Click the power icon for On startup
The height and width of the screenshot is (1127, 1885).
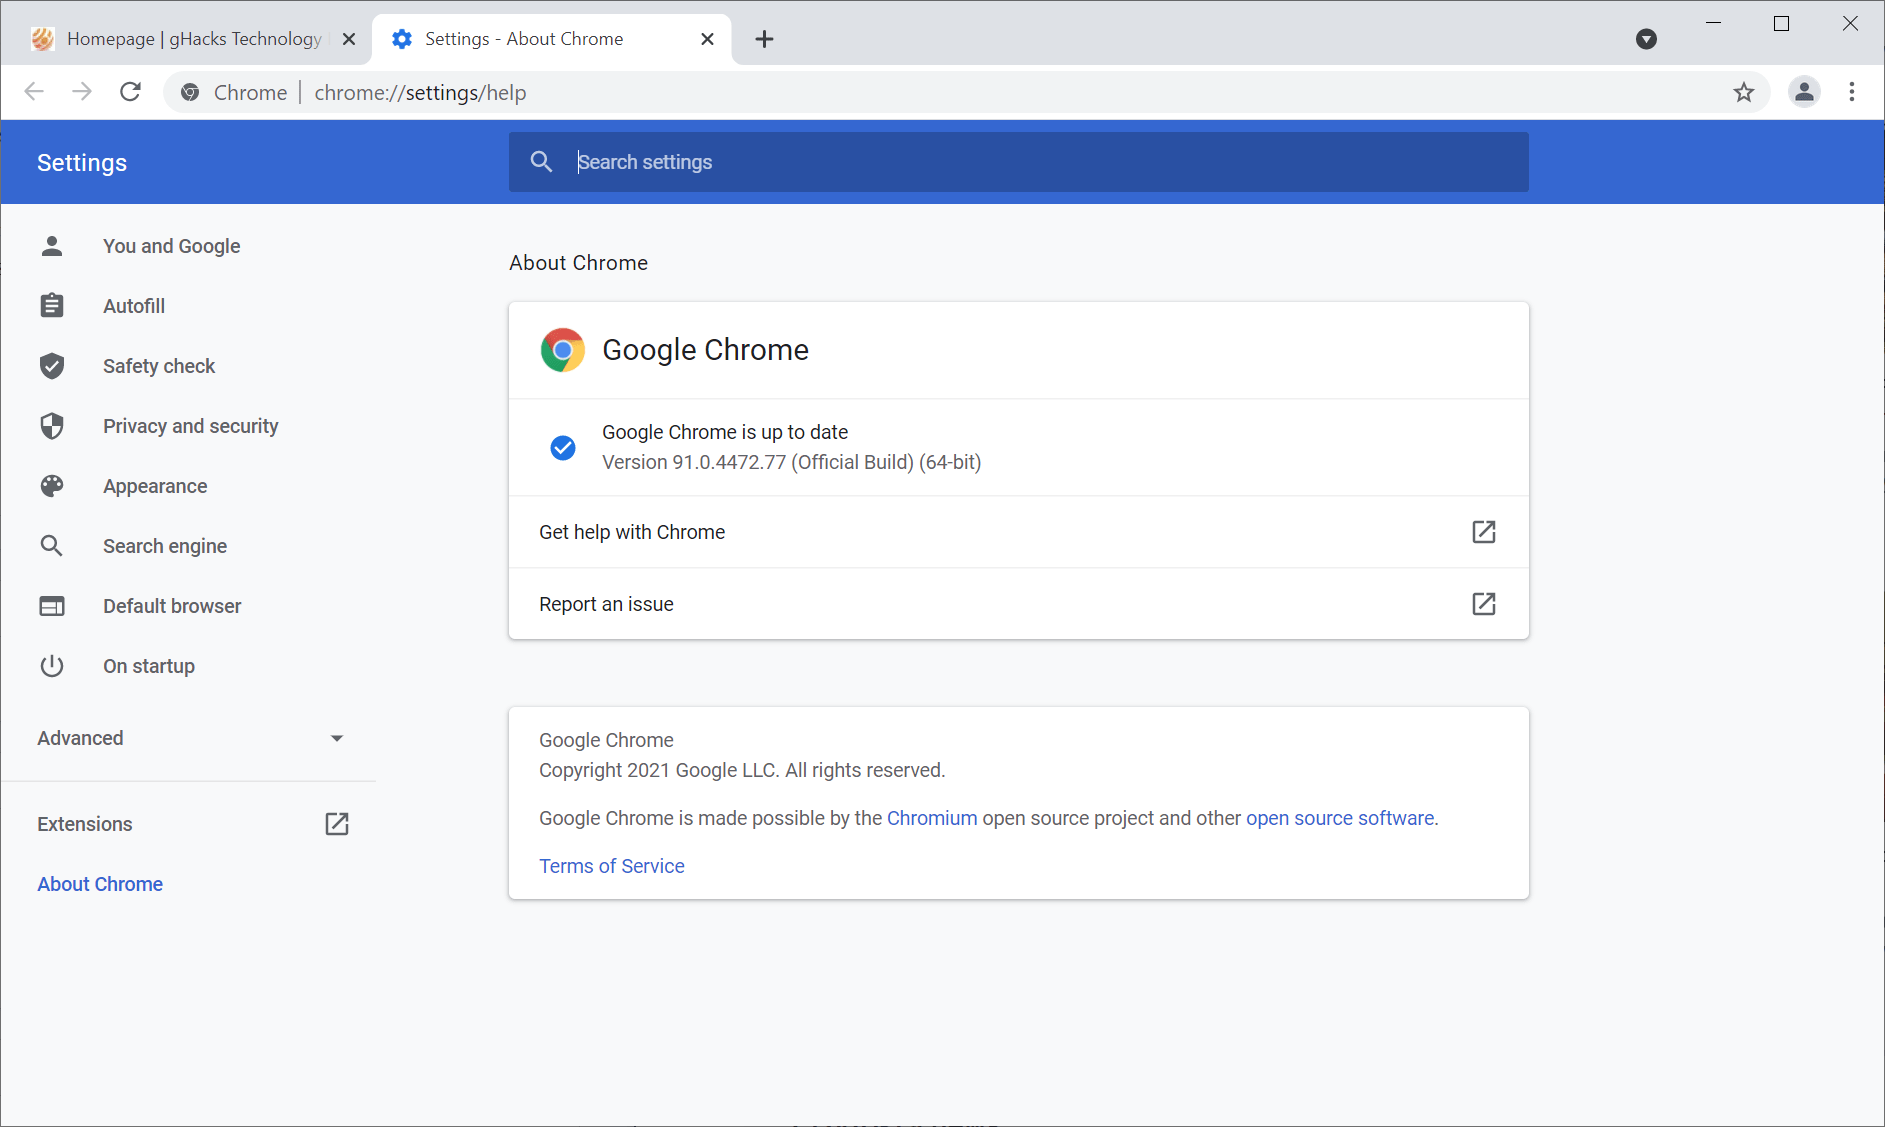coord(52,666)
